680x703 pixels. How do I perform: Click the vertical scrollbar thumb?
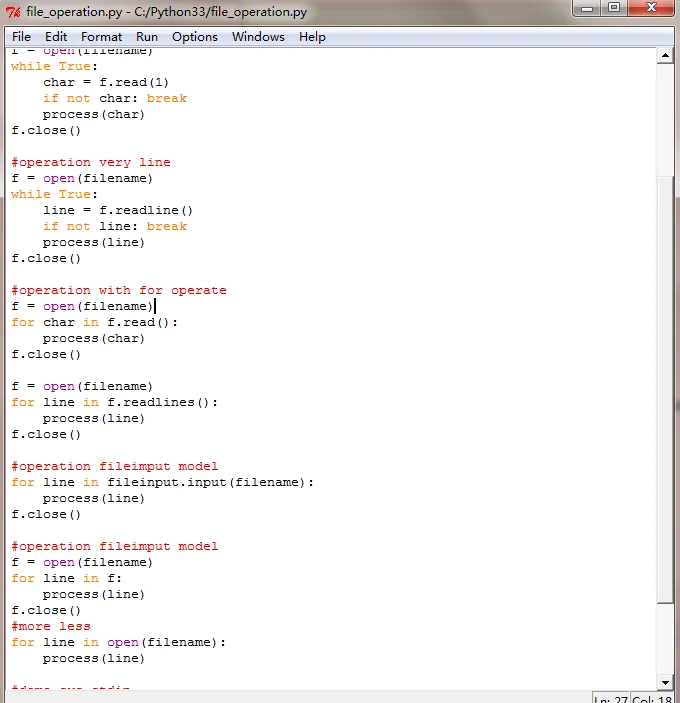(665, 390)
